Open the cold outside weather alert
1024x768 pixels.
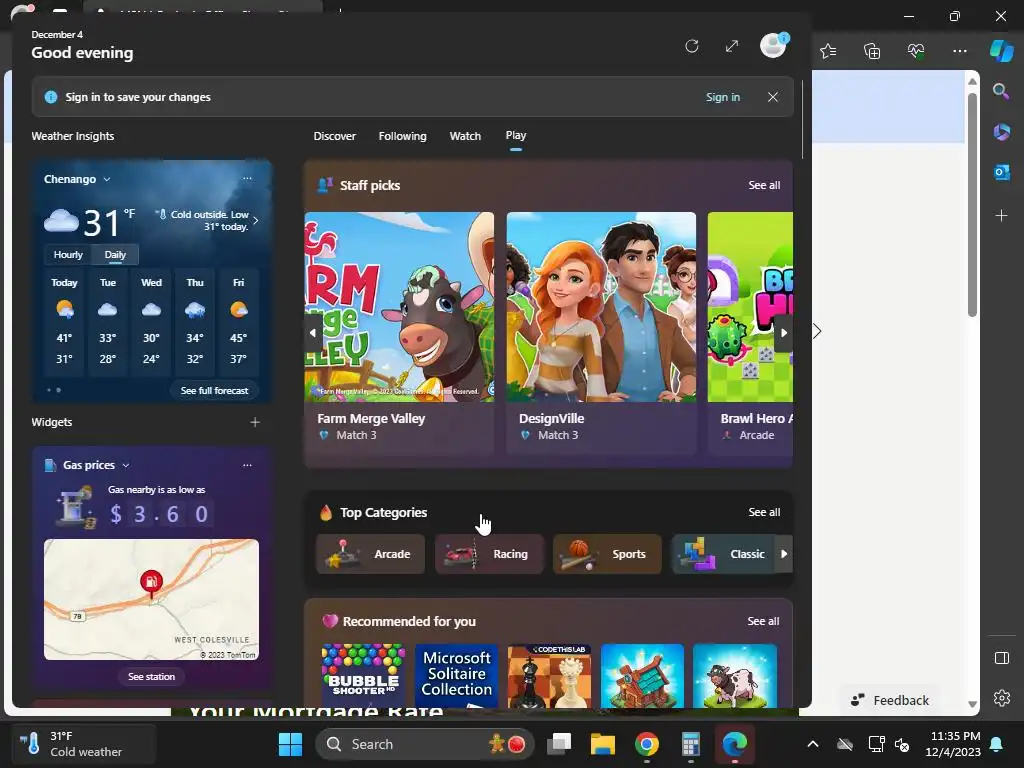[x=208, y=220]
